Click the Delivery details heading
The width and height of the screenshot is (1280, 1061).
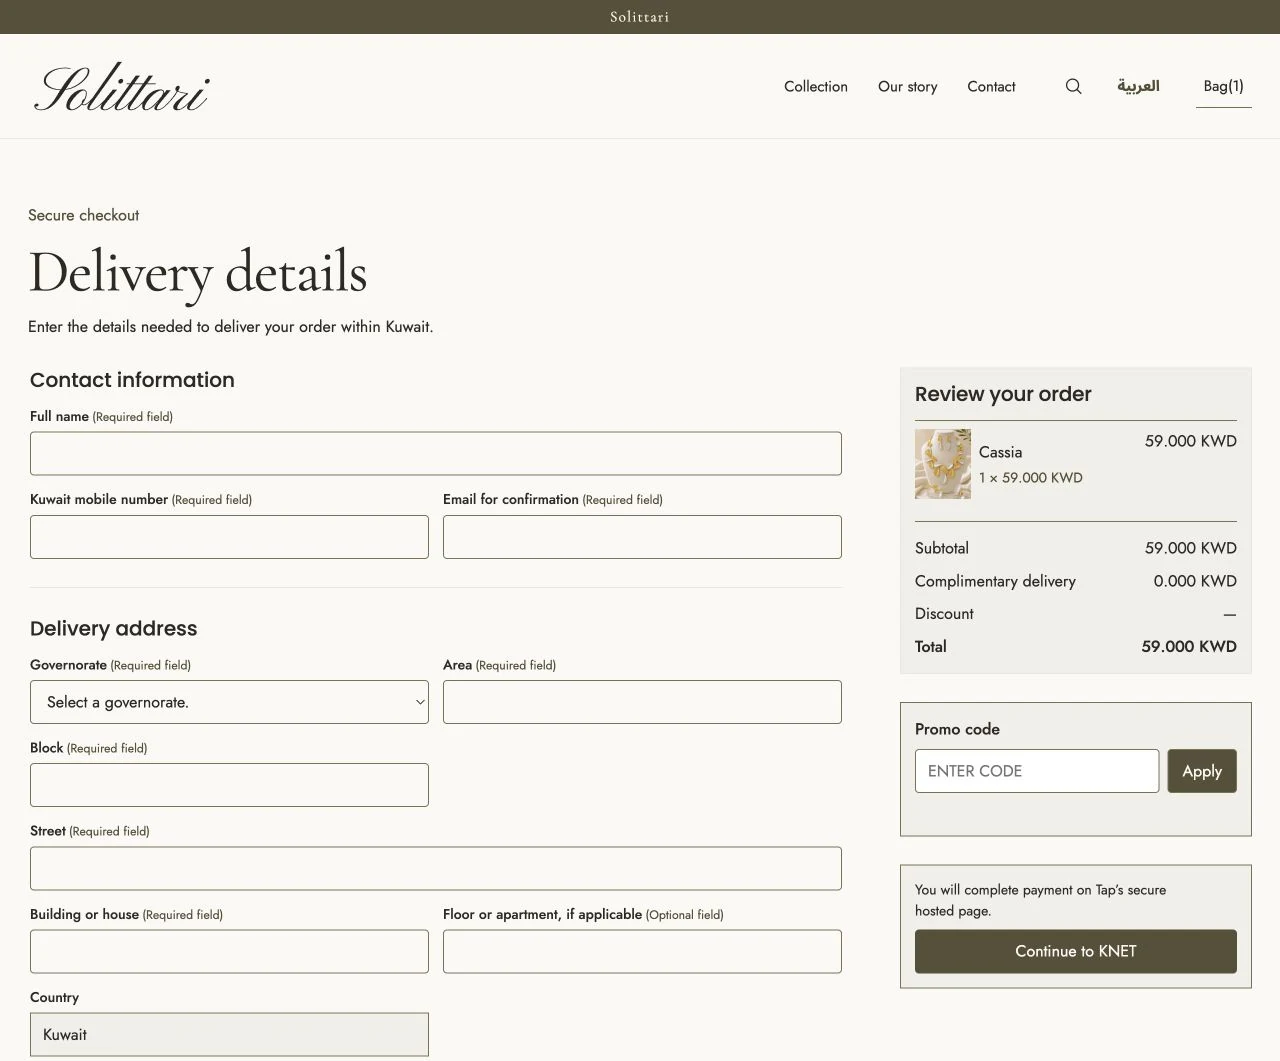tap(198, 272)
